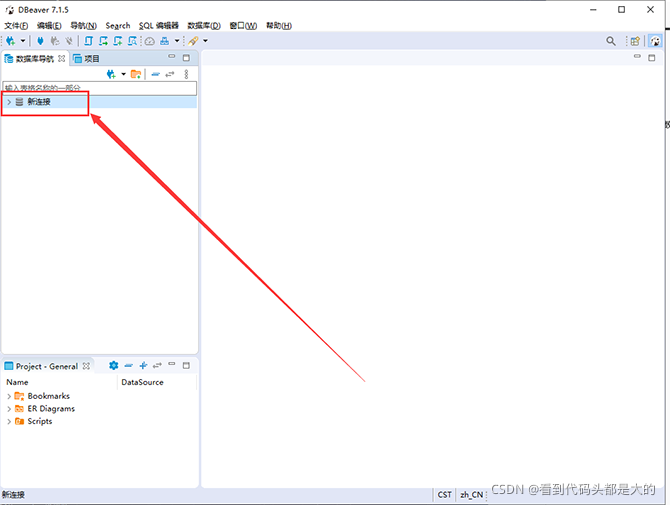Image resolution: width=670 pixels, height=505 pixels.
Task: Click the Name column header
Action: 18,382
